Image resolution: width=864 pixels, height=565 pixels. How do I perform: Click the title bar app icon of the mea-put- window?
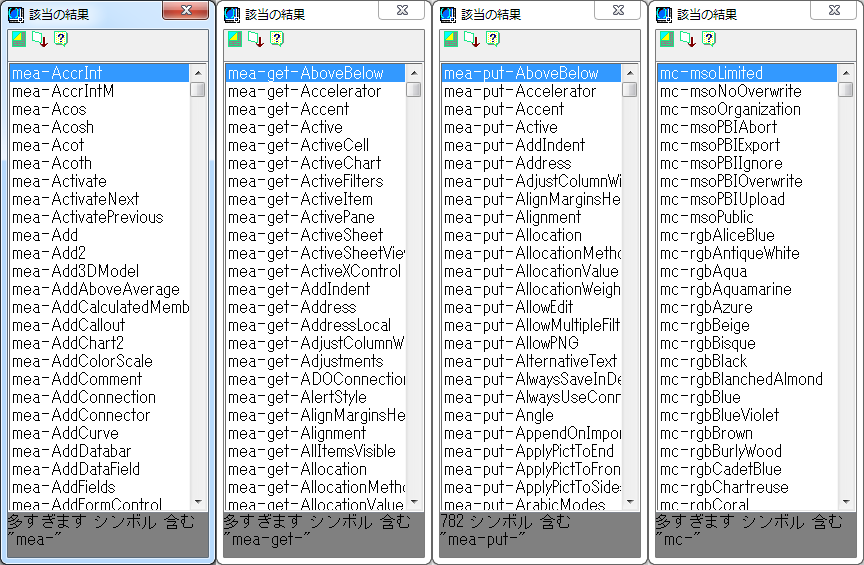[x=448, y=15]
